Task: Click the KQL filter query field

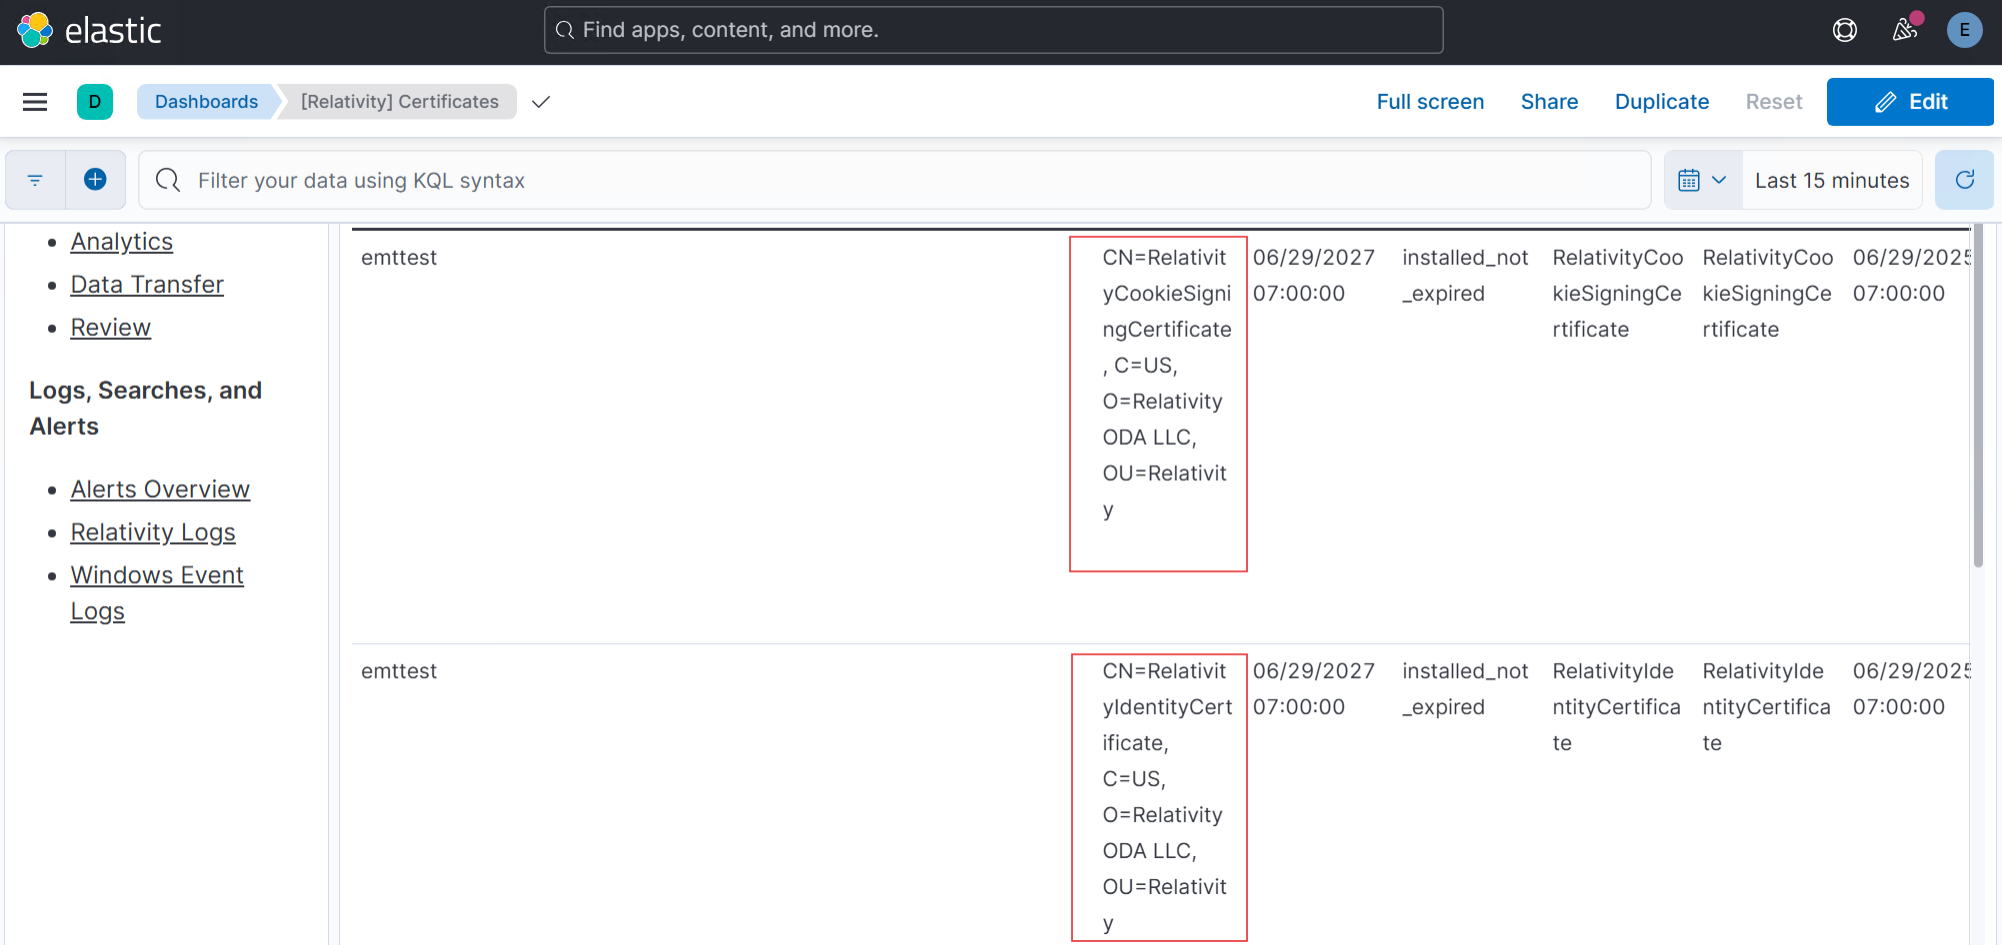Action: 900,180
